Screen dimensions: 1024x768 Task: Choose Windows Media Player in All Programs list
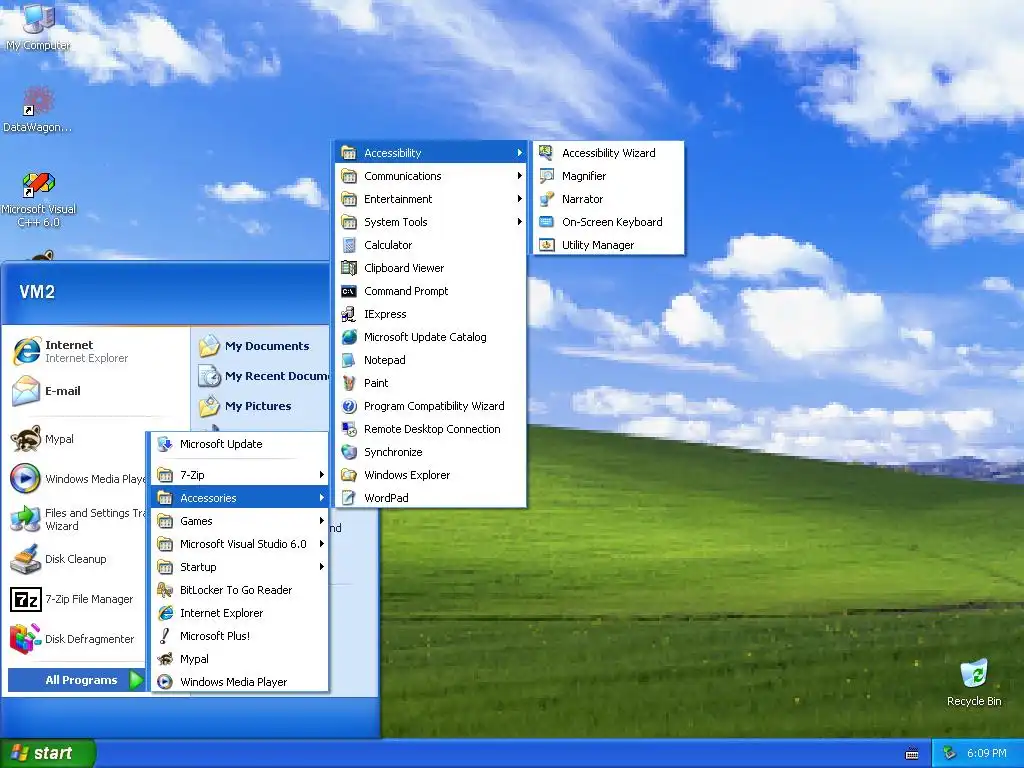pyautogui.click(x=240, y=682)
